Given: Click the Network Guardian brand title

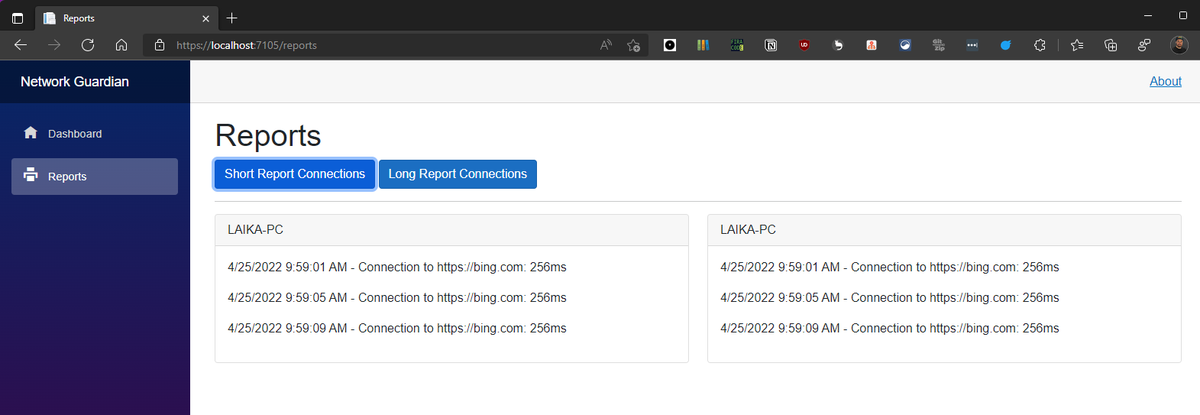Looking at the screenshot, I should [x=75, y=81].
